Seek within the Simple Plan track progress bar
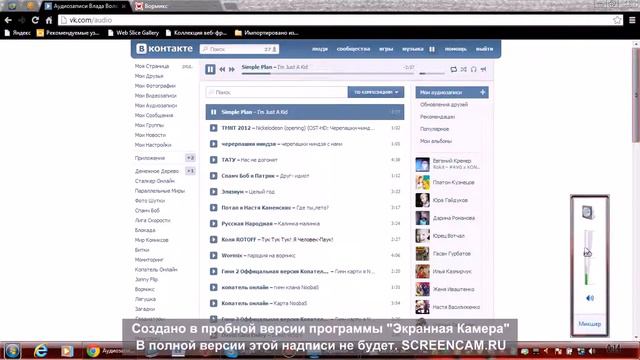This screenshot has height=360, width=640. point(327,74)
